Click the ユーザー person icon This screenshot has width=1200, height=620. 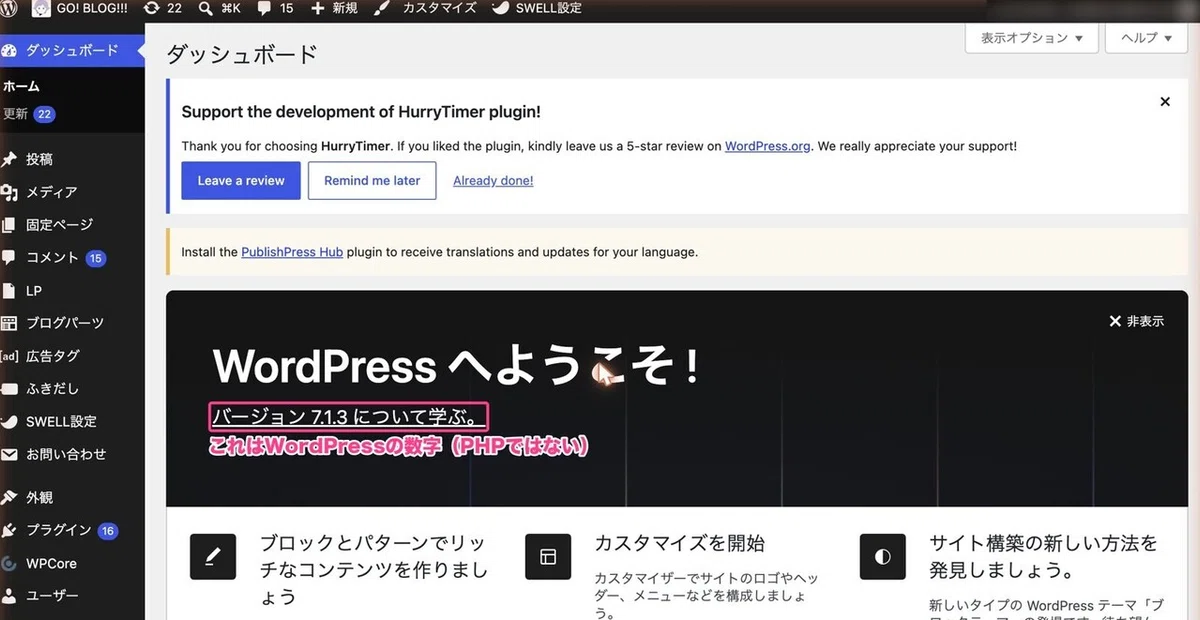(10, 596)
